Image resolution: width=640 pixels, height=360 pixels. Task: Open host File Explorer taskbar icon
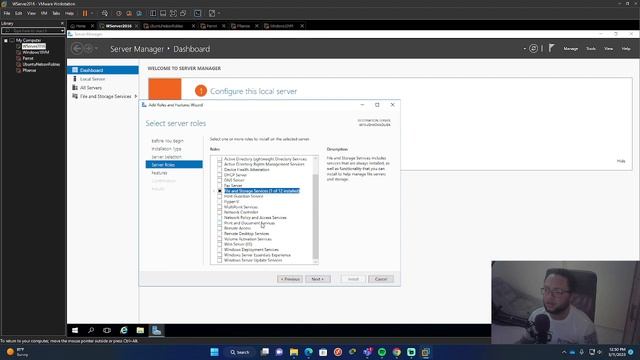click(x=293, y=352)
